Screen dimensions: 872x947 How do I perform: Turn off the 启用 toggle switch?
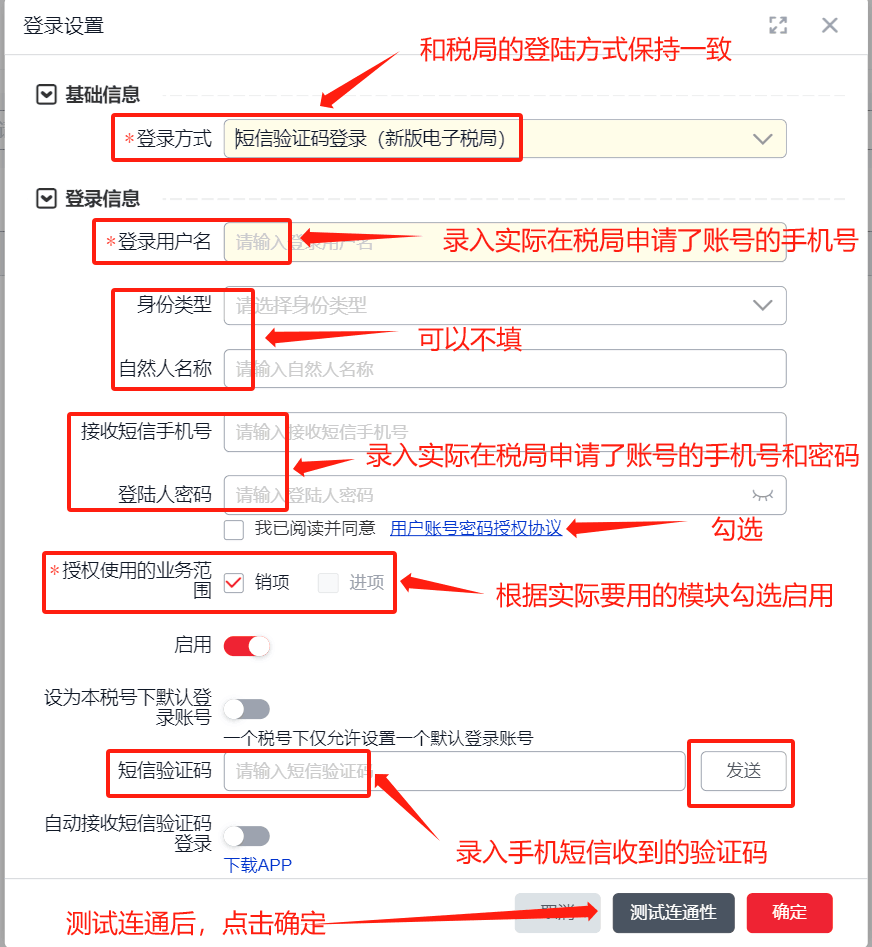246,646
